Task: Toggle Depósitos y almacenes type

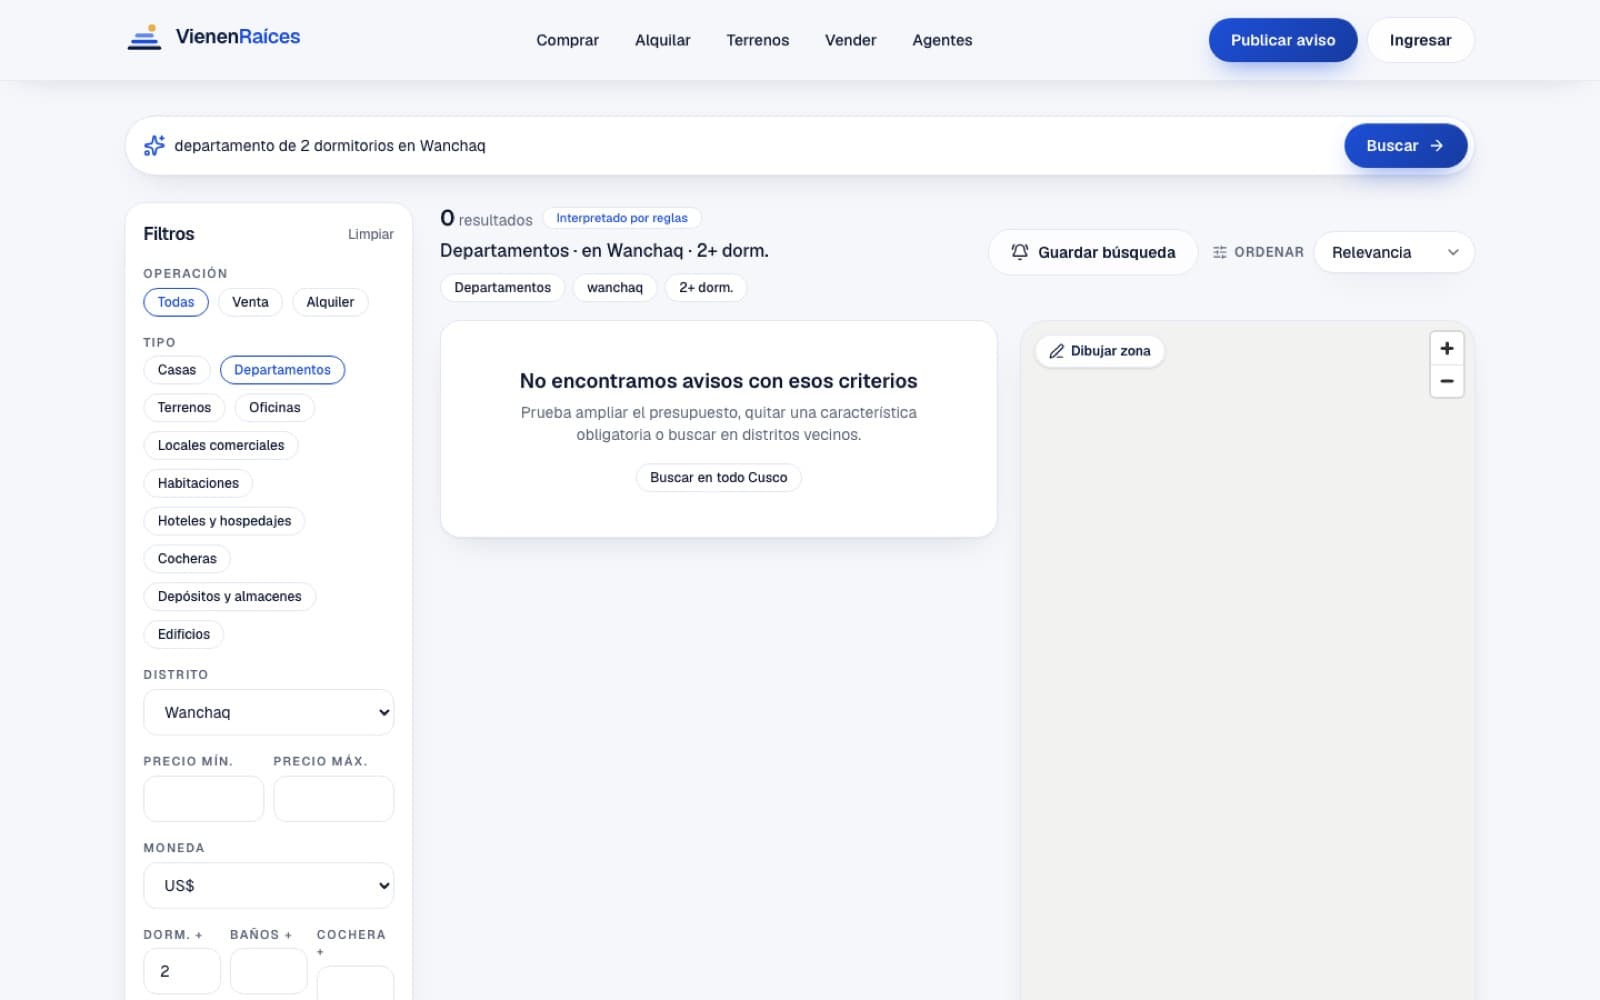Action: point(229,597)
